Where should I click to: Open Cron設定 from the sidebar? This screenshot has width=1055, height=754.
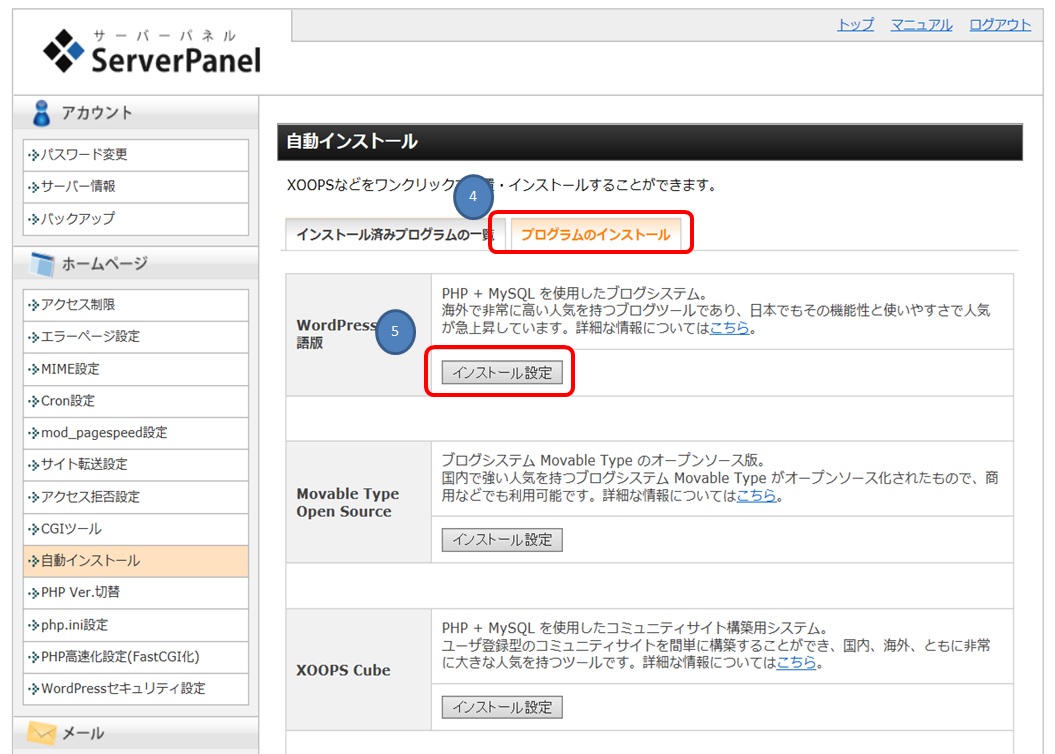click(68, 401)
